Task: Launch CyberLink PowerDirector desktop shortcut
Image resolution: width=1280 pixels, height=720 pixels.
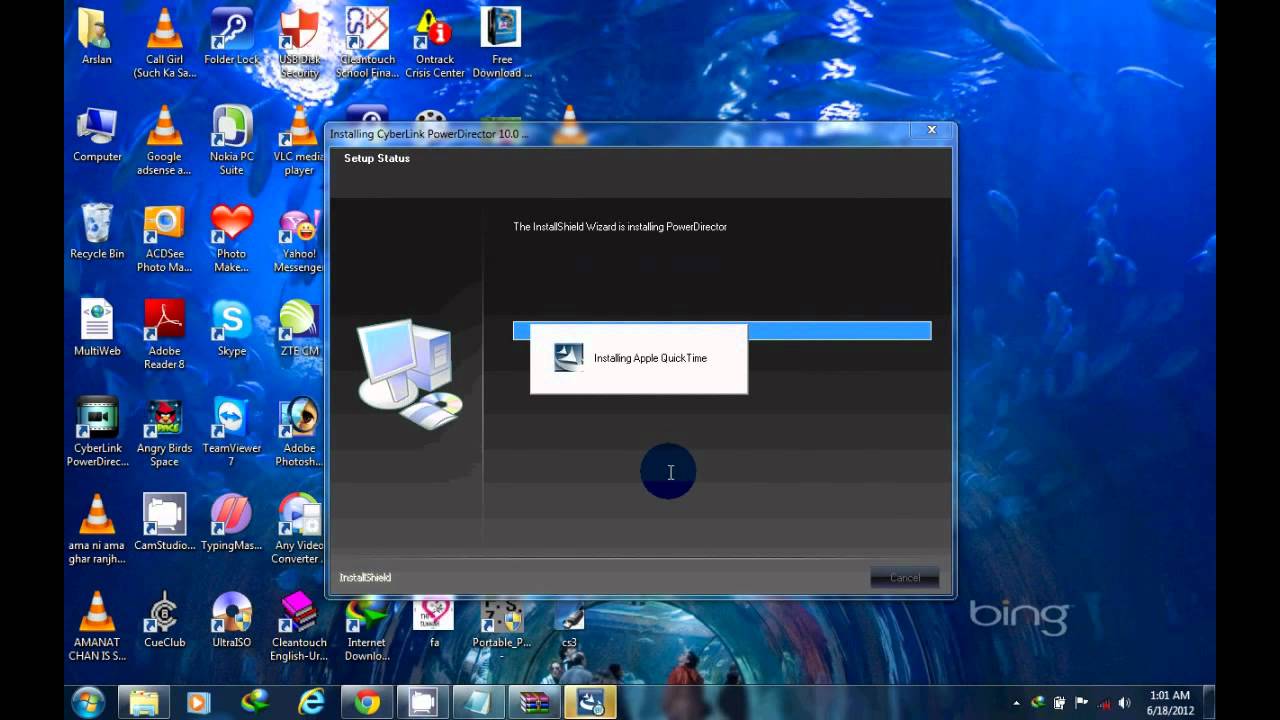Action: (x=97, y=431)
